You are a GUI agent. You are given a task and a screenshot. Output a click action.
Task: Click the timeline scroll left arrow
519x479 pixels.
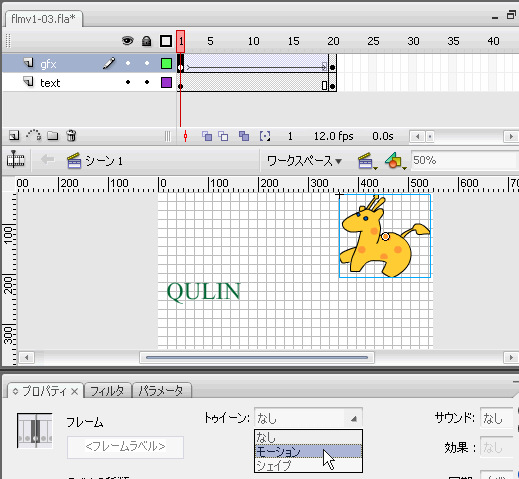coord(417,136)
